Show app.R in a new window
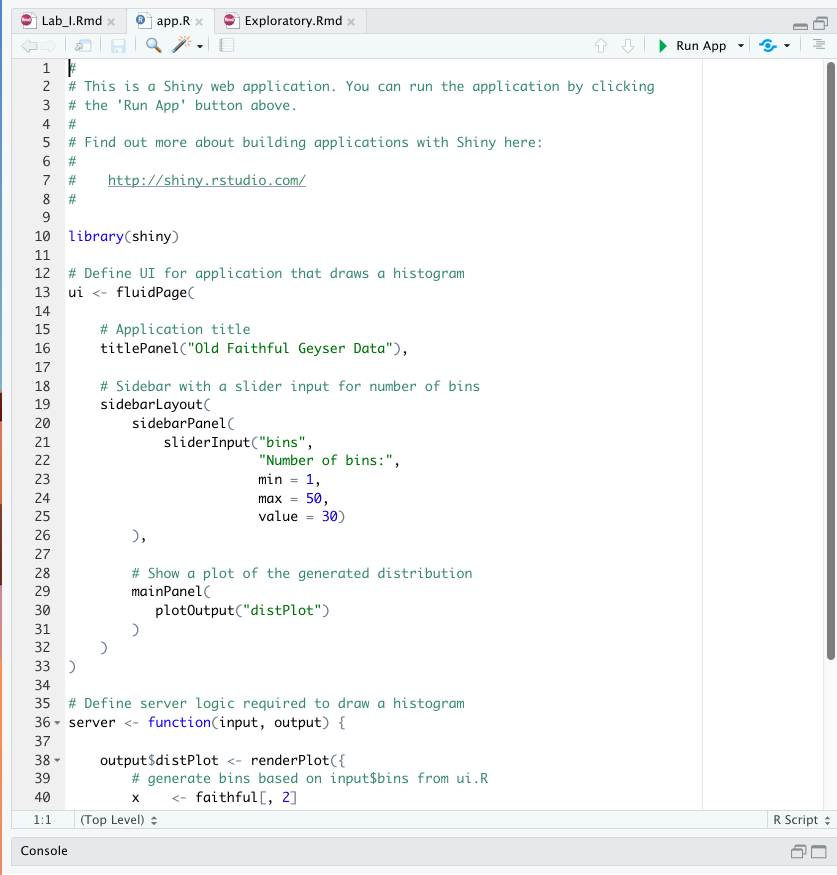The width and height of the screenshot is (837, 875). (83, 46)
